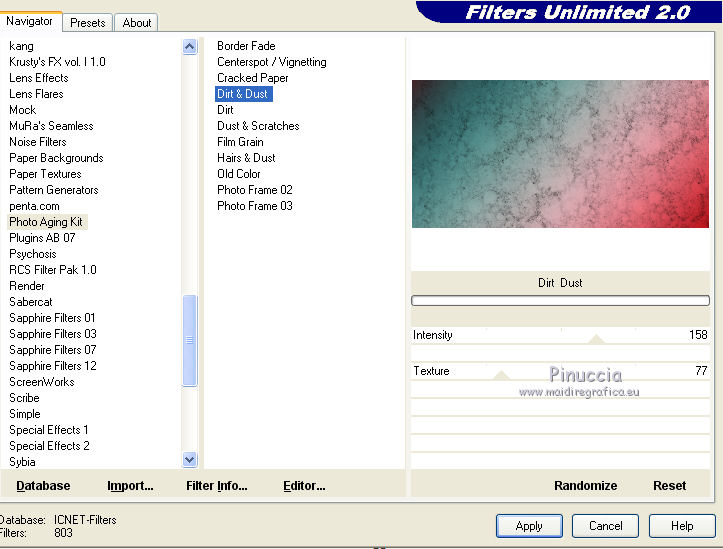This screenshot has height=549, width=723.
Task: Select Sapphire Filters 07 category
Action: pos(53,350)
